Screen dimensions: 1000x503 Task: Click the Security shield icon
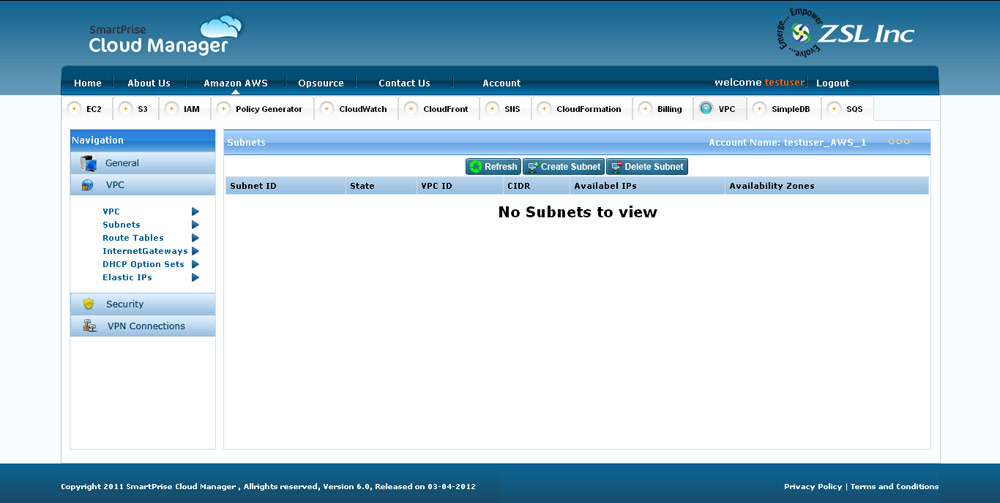click(89, 304)
